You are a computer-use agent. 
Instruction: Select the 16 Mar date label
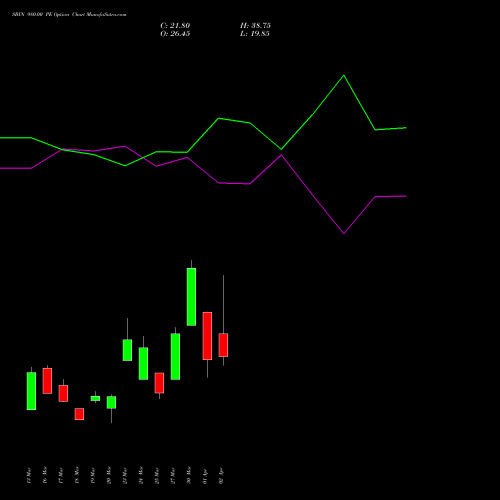pos(45,475)
